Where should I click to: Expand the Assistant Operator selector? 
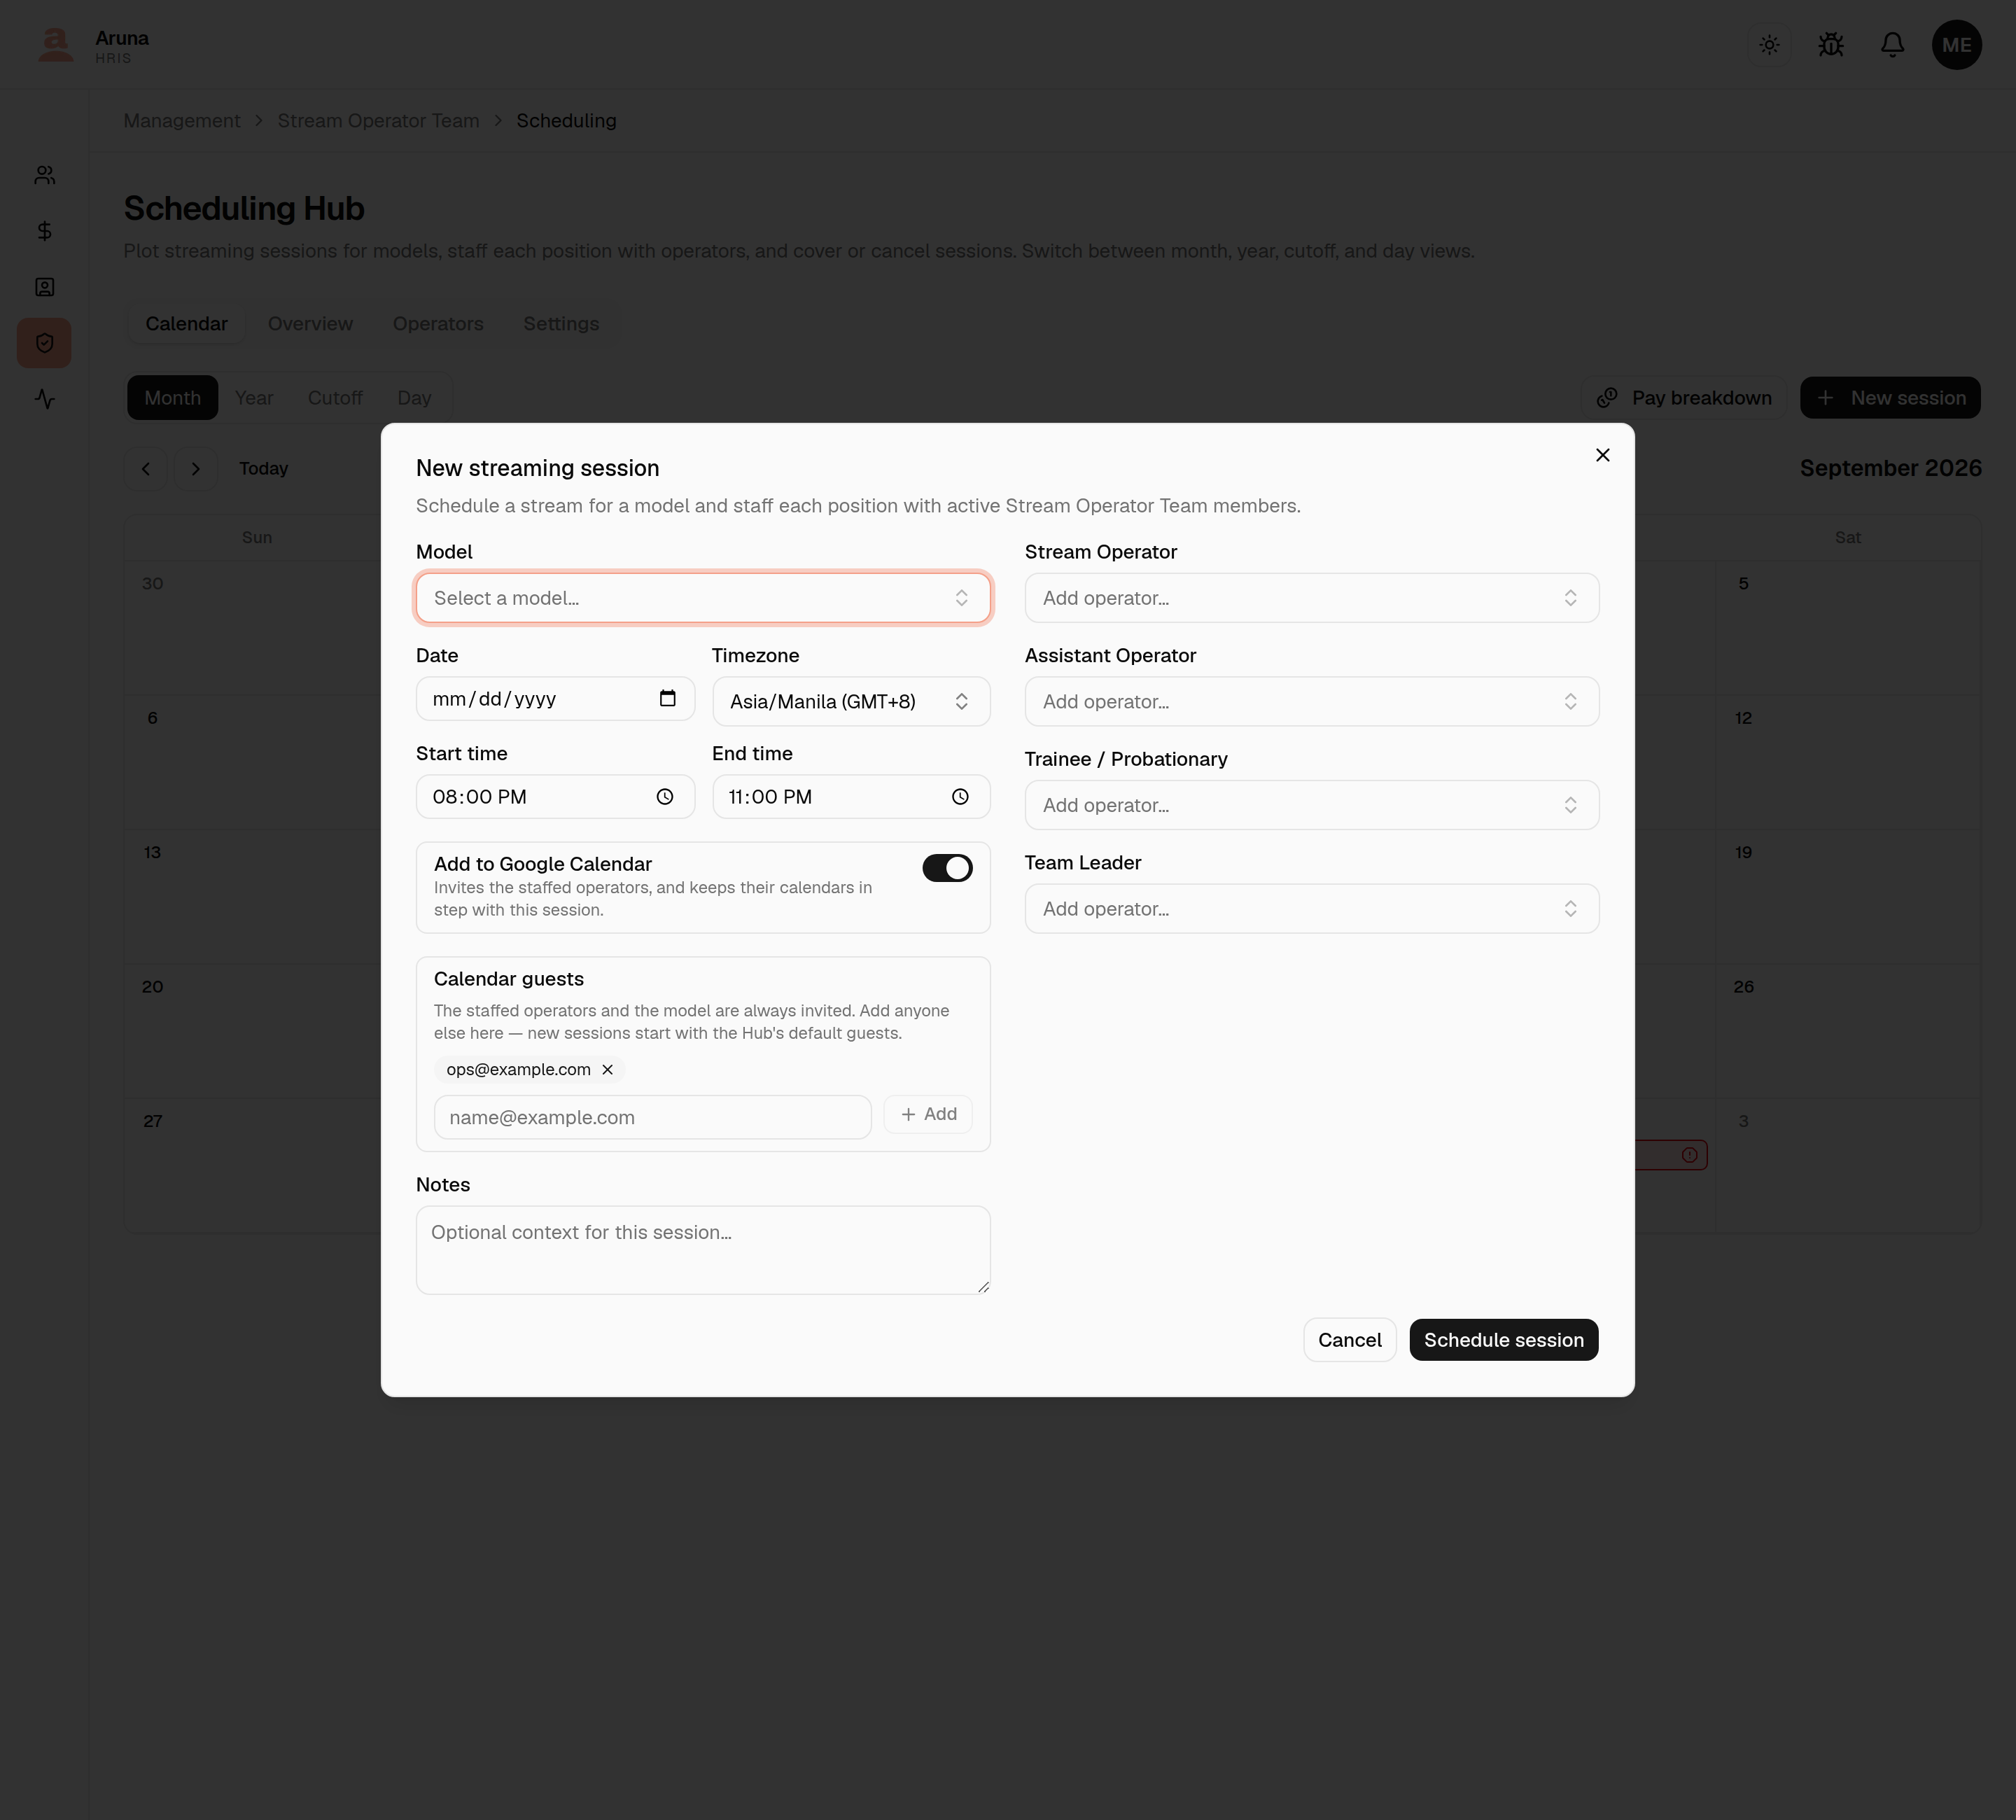pyautogui.click(x=1311, y=701)
